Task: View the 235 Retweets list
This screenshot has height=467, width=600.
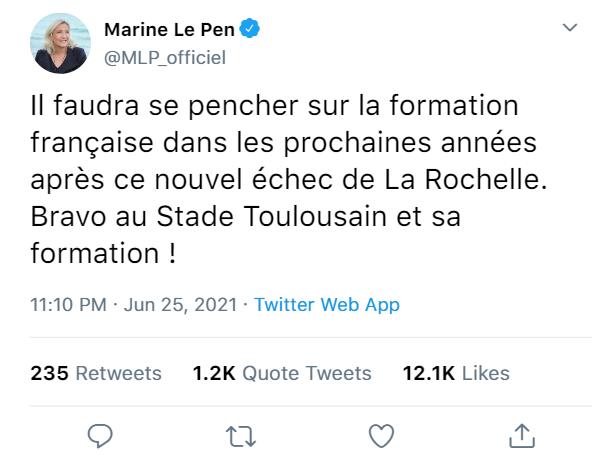Action: [96, 373]
